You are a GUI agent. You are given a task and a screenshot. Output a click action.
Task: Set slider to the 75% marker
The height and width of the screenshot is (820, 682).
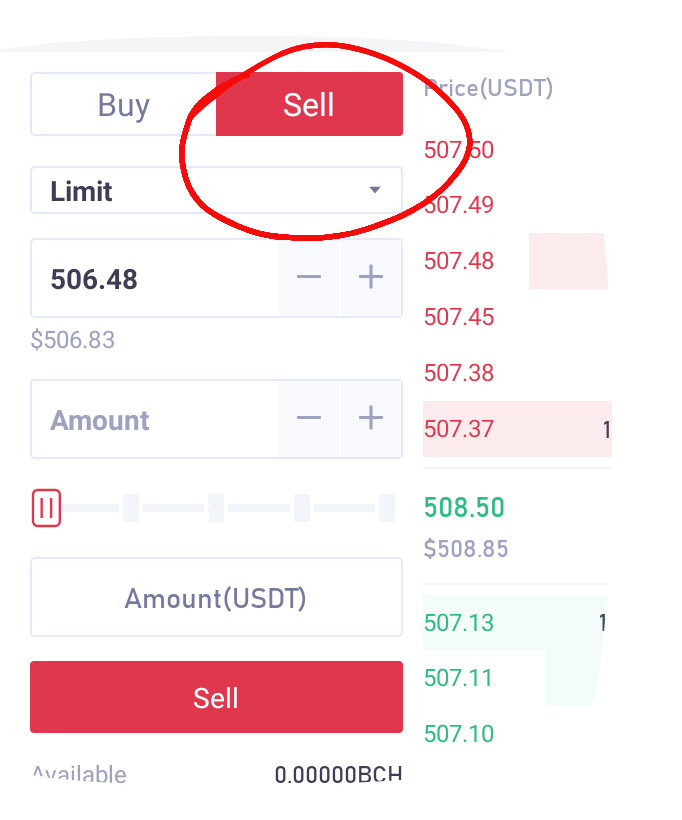[x=302, y=508]
